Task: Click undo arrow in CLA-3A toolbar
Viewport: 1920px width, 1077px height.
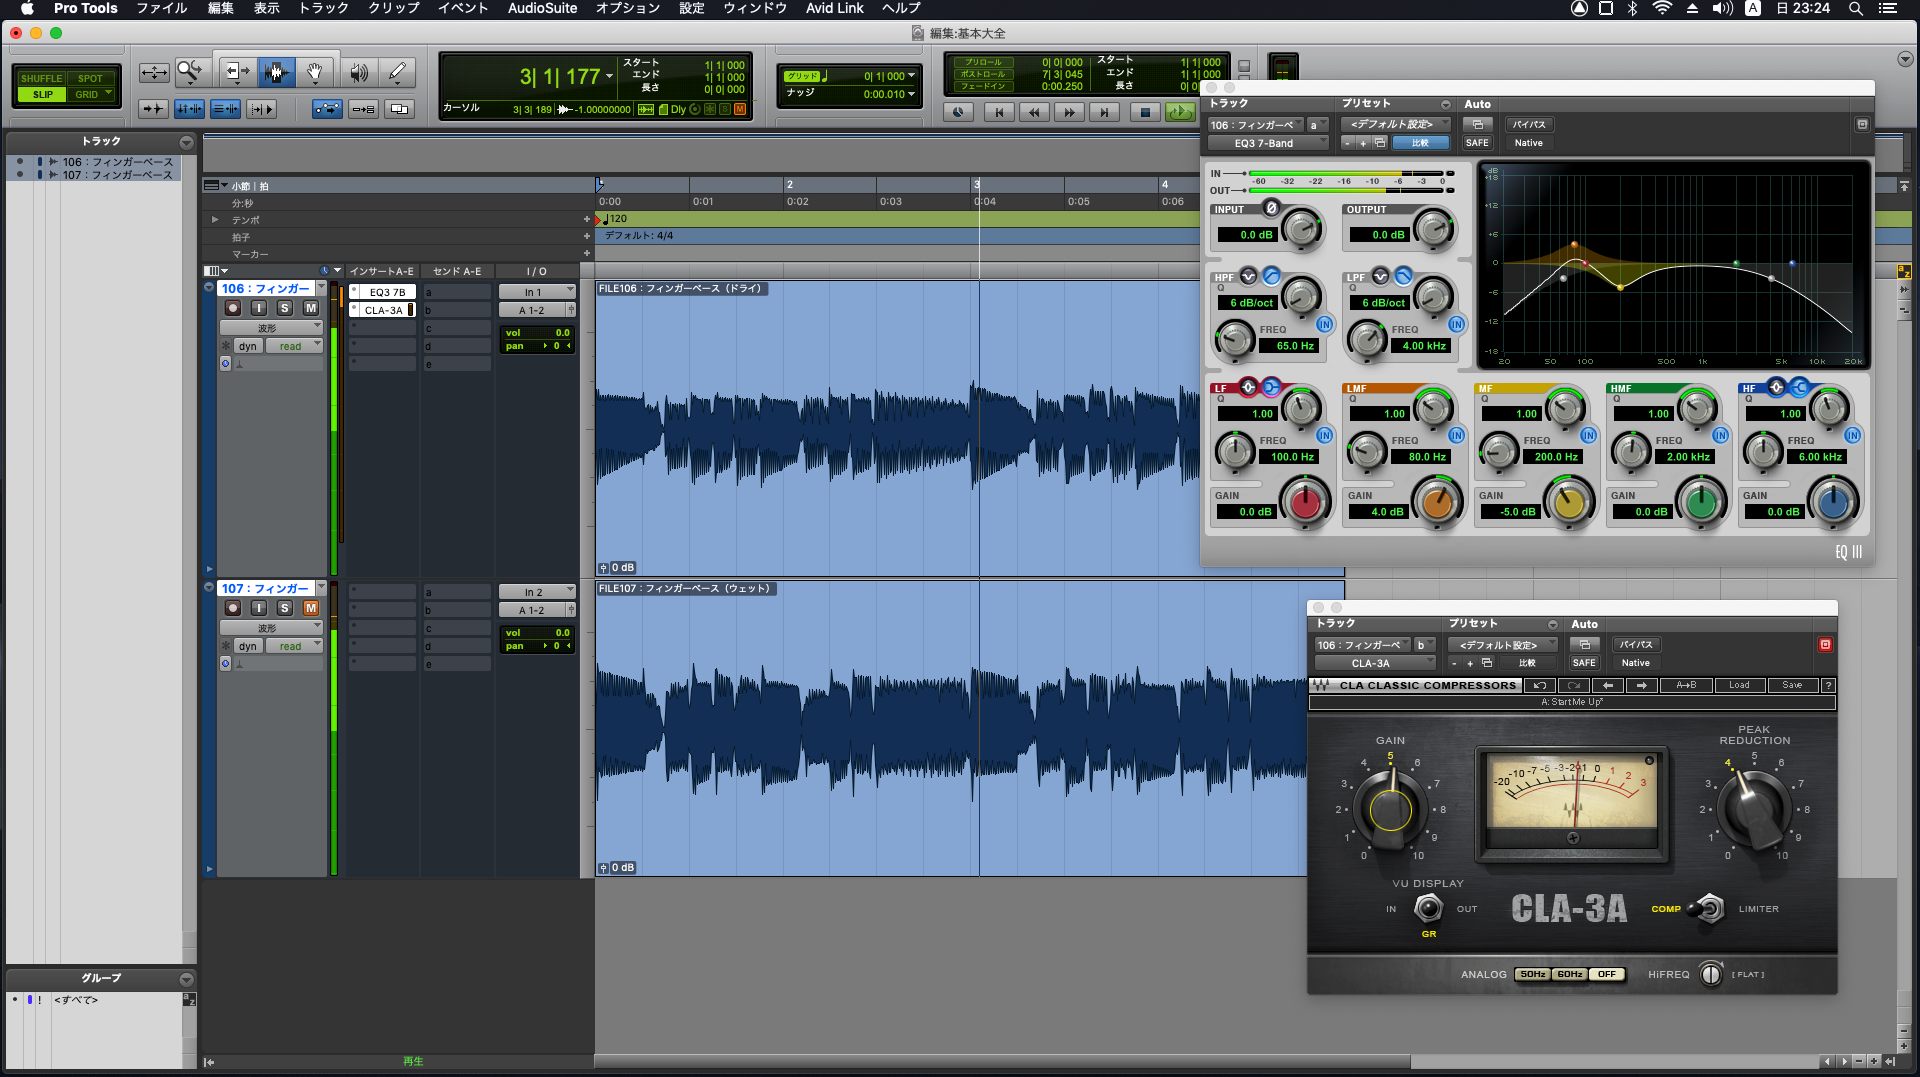Action: (x=1540, y=685)
